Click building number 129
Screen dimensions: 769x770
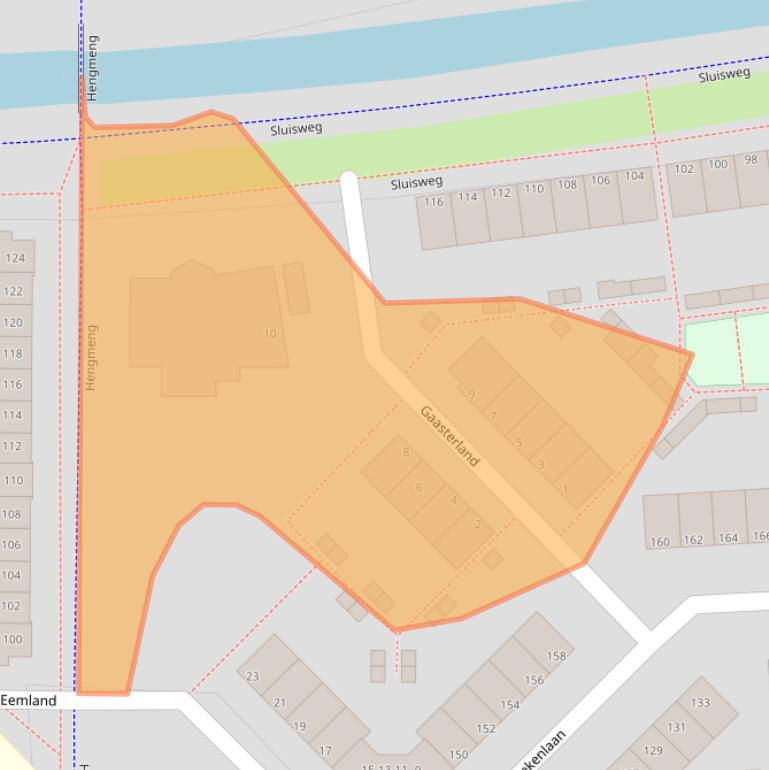tap(653, 750)
